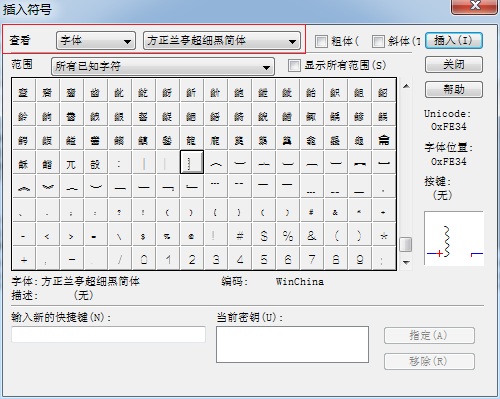
Task: Select the digit 4 symbol in grid
Action: pyautogui.click(x=240, y=259)
